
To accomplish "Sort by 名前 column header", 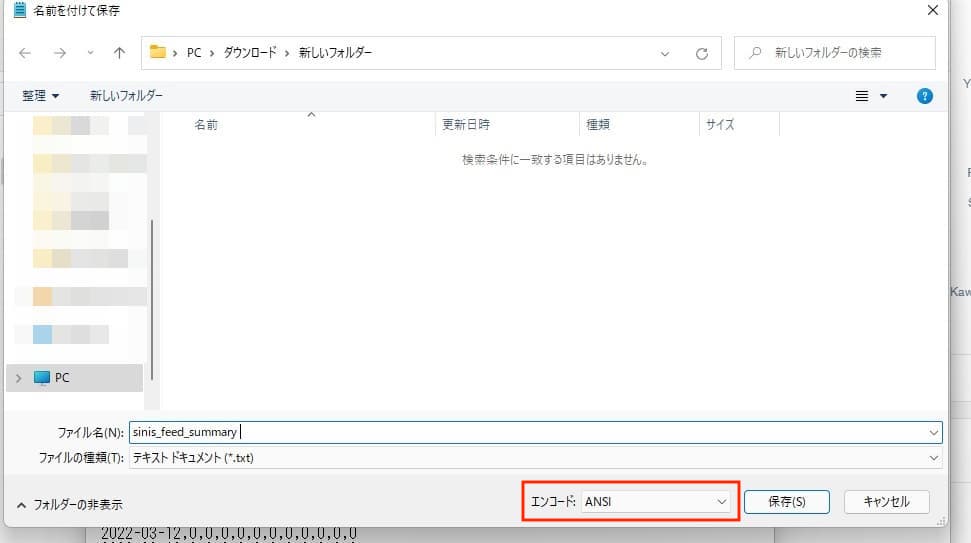I will (x=206, y=124).
